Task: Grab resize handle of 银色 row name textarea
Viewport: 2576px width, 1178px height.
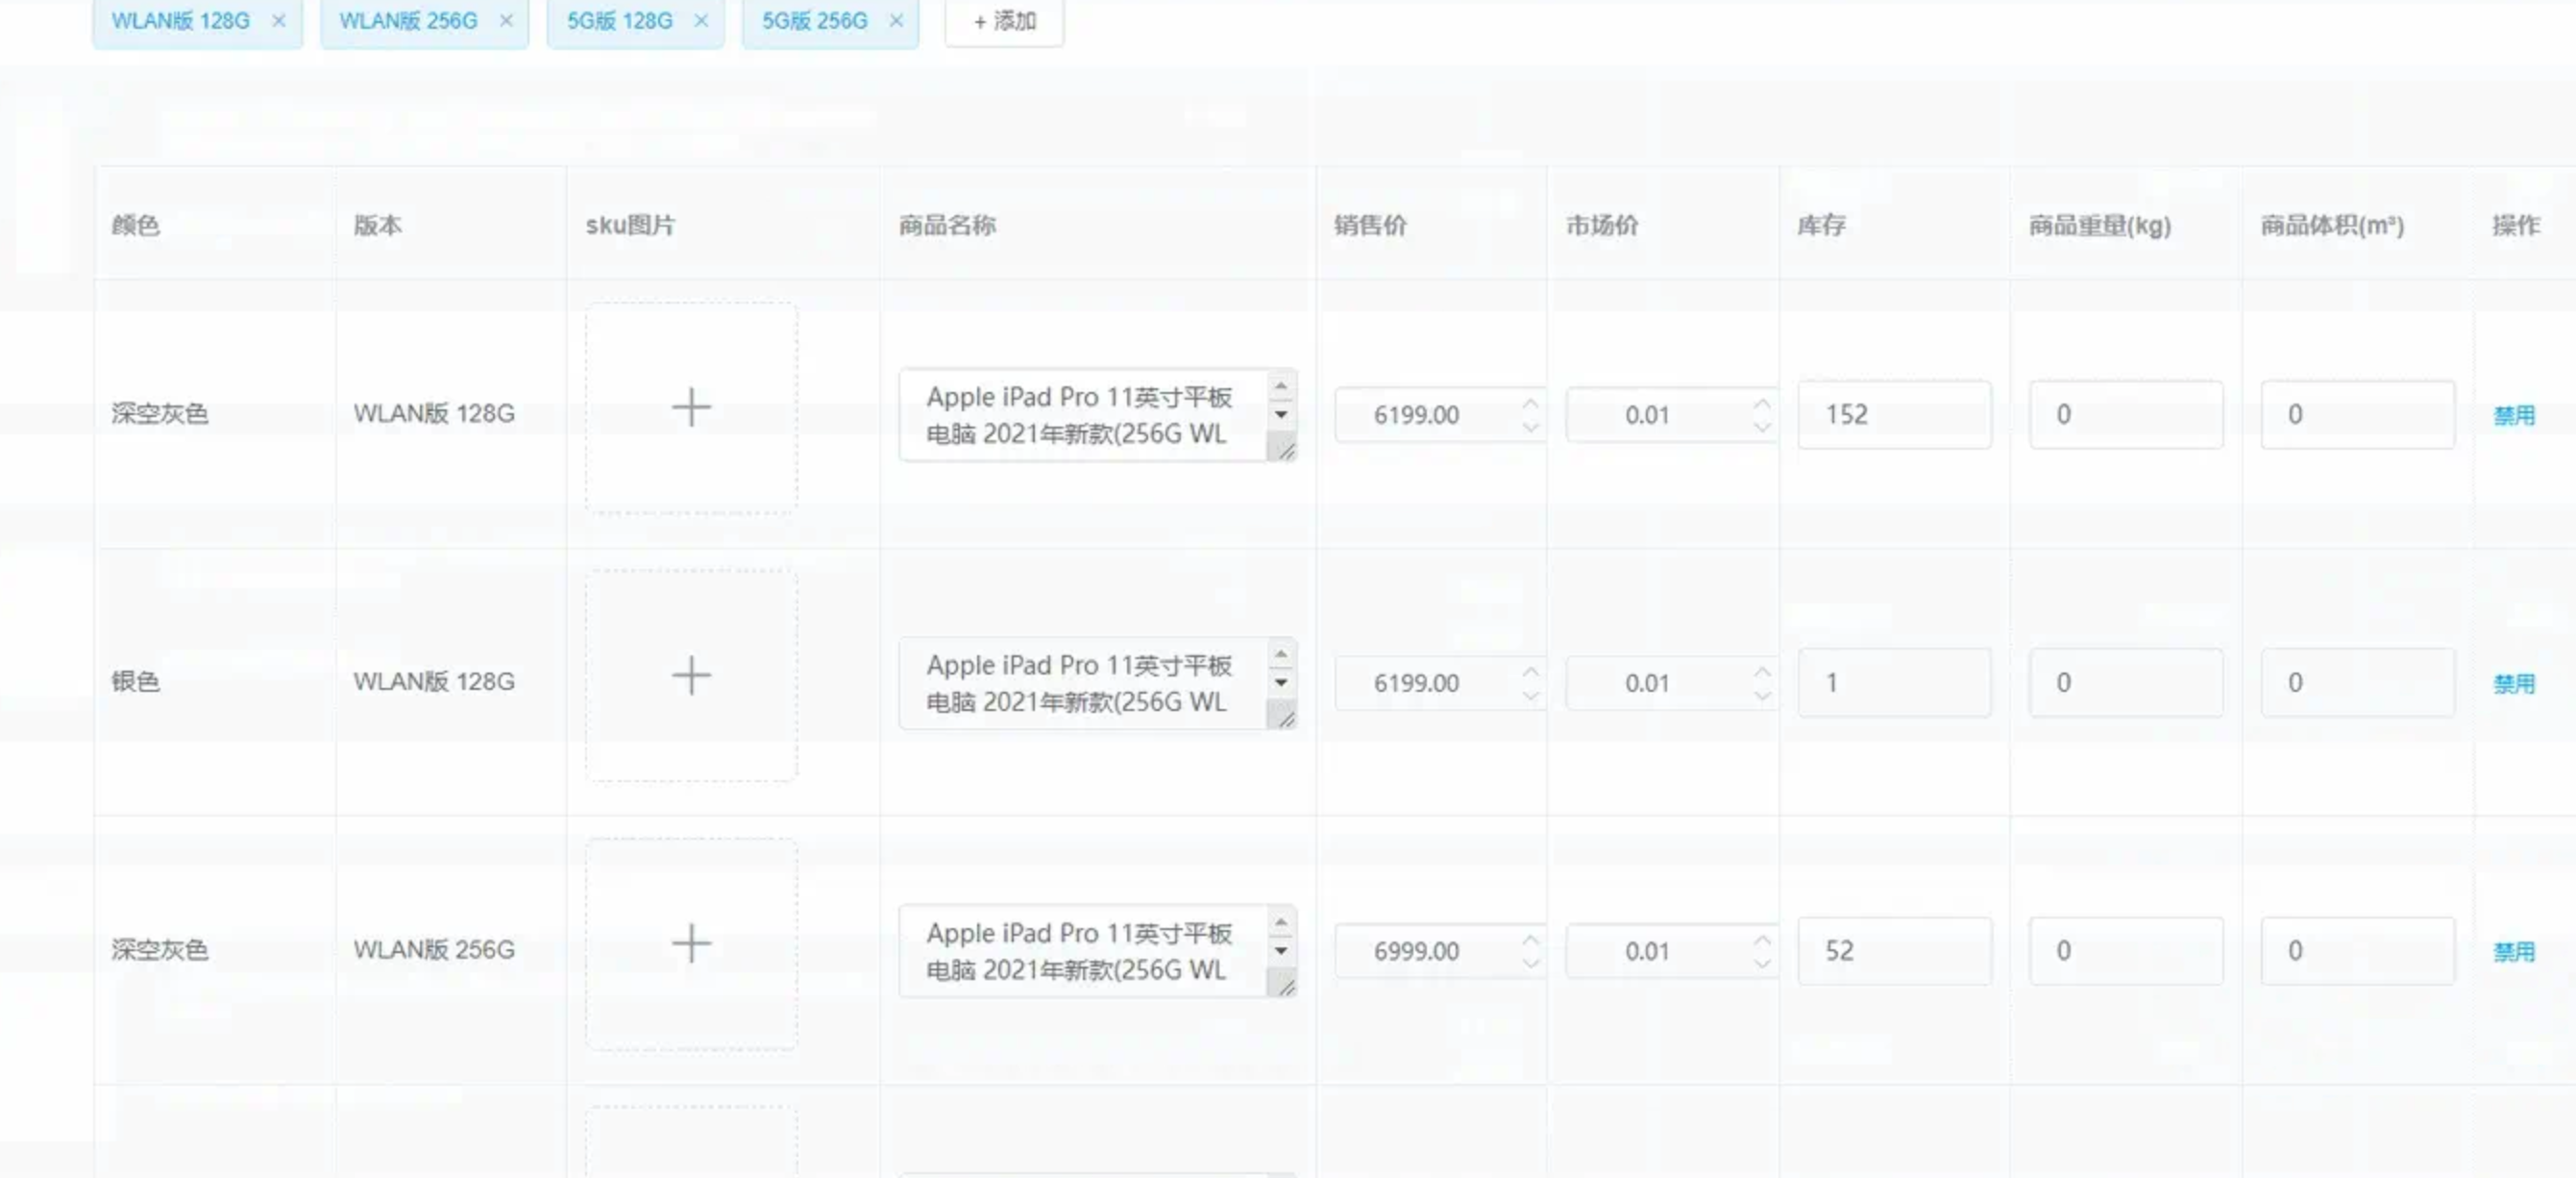Action: point(1285,718)
